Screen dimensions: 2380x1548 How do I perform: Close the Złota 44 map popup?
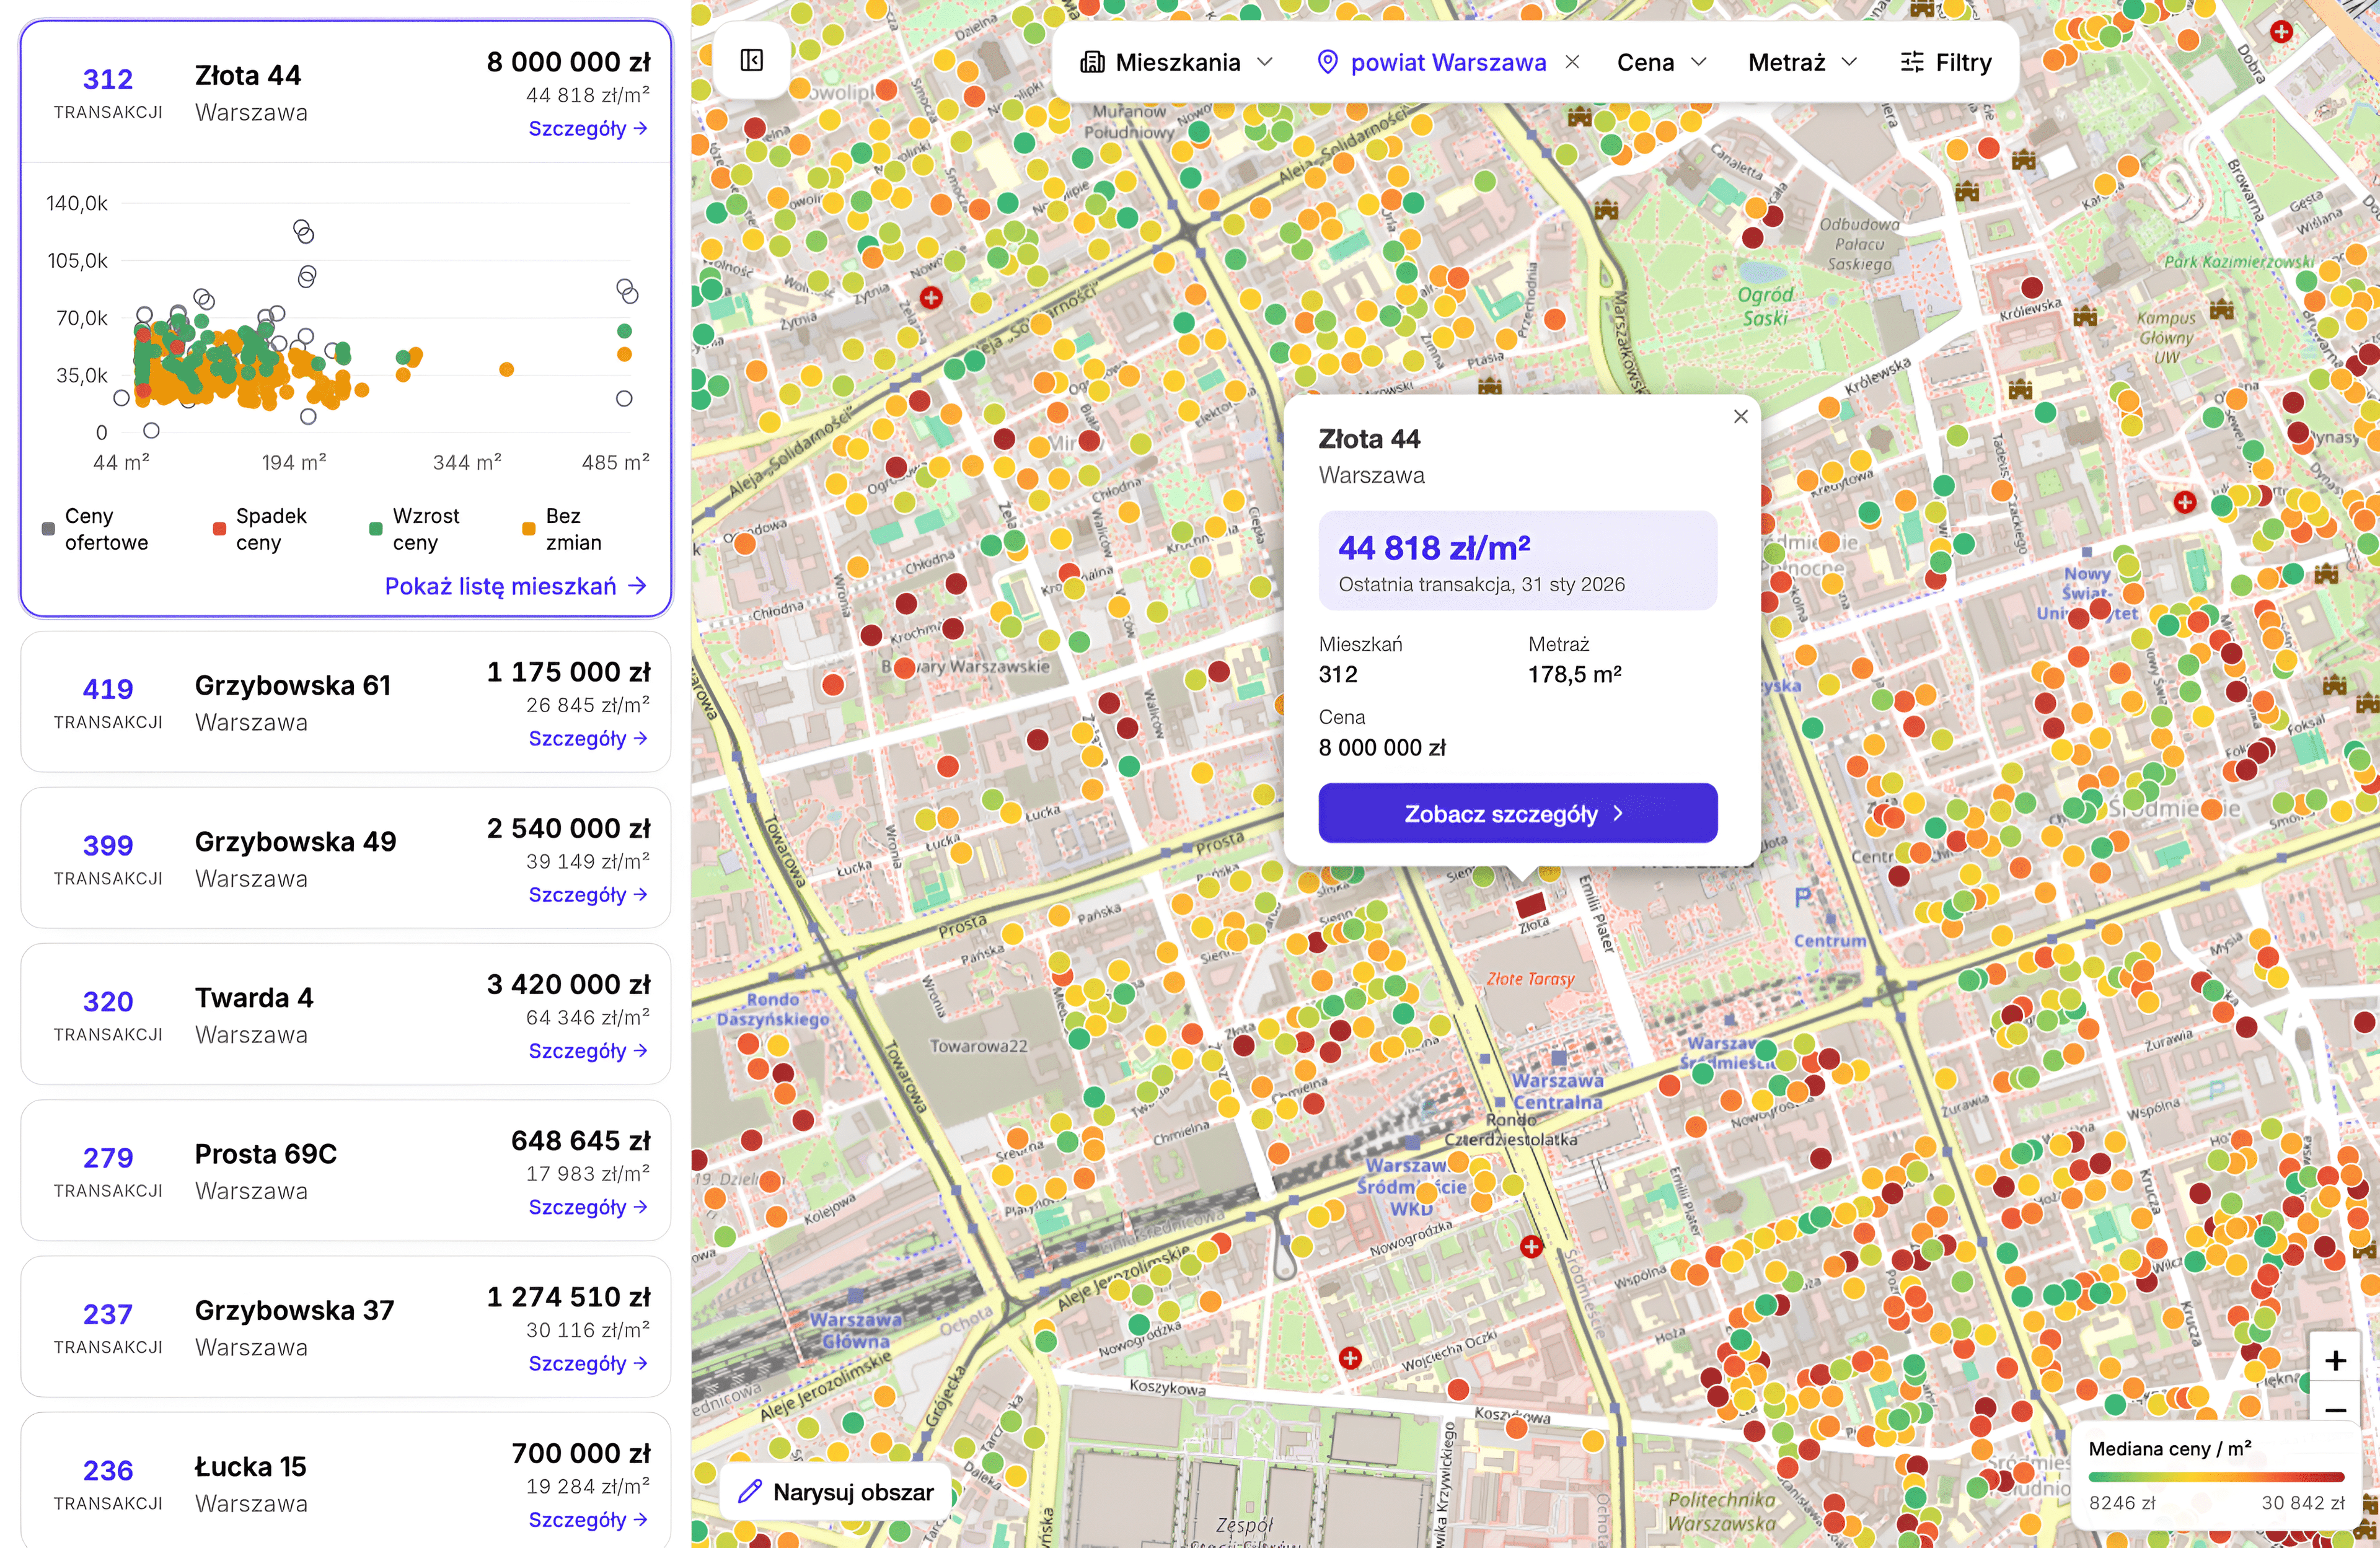point(1741,416)
